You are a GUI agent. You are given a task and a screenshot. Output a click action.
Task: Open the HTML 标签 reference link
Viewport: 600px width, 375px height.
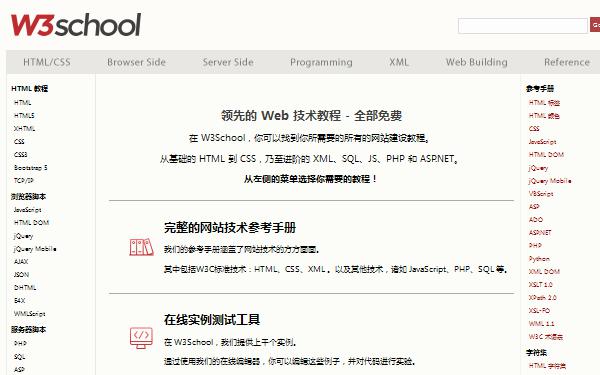pos(544,103)
